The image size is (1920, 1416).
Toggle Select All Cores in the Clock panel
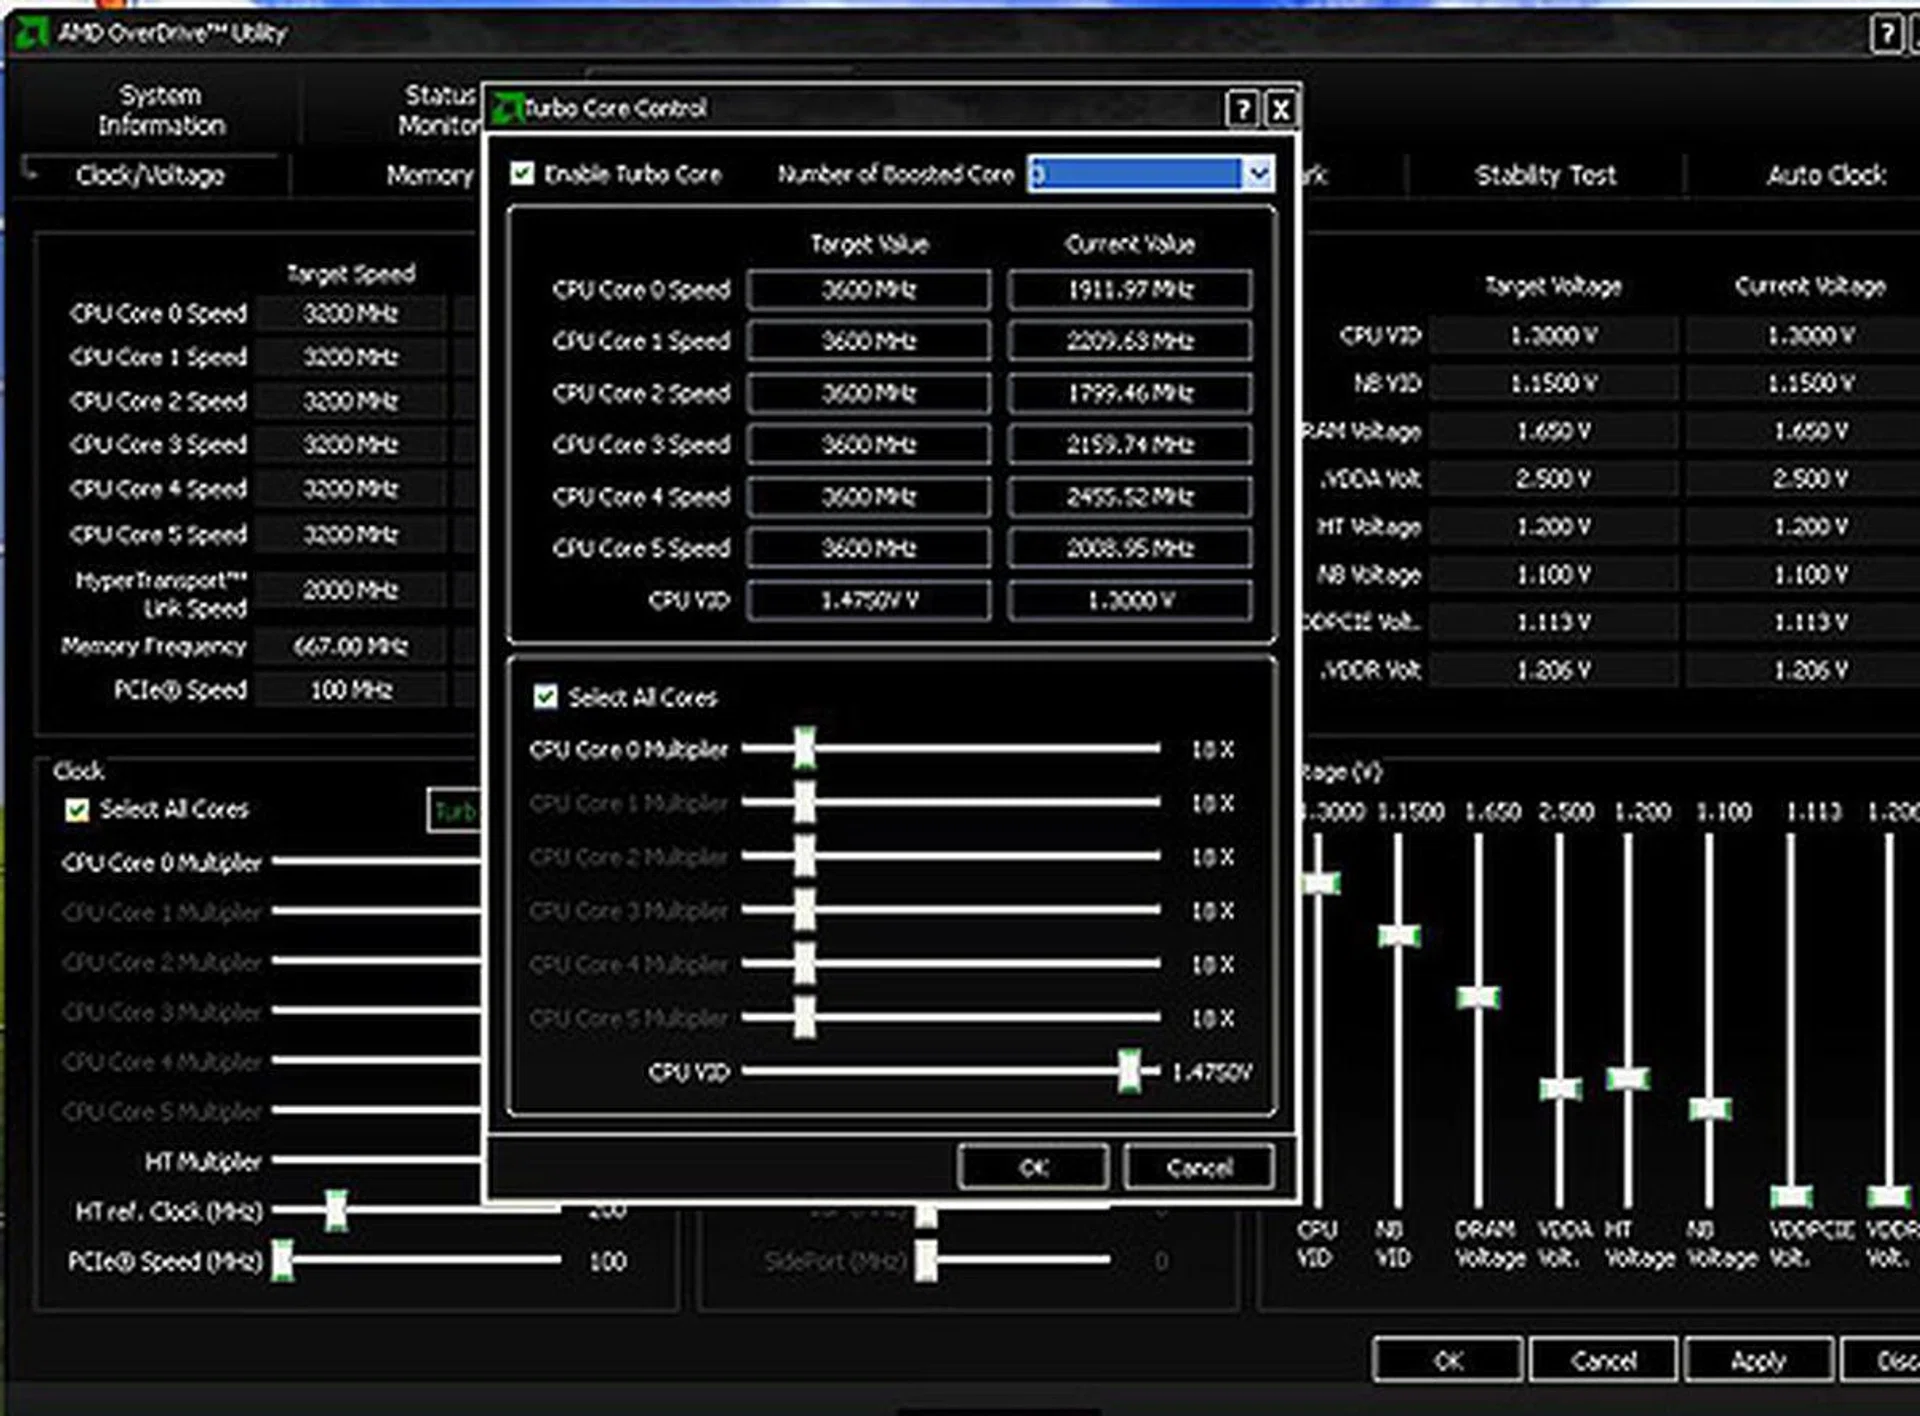pyautogui.click(x=77, y=810)
